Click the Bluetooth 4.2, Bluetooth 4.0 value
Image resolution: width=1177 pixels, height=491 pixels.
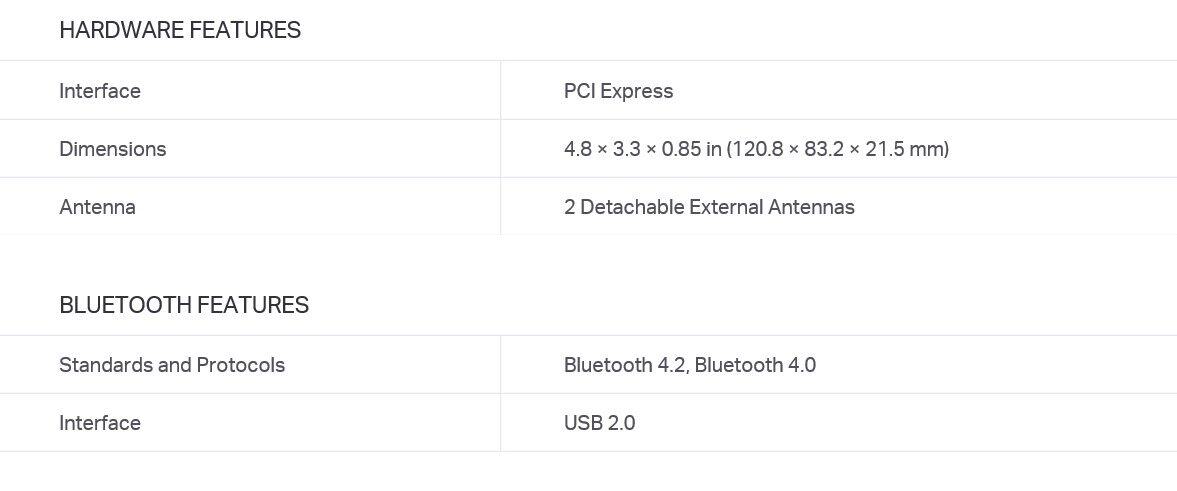click(690, 365)
